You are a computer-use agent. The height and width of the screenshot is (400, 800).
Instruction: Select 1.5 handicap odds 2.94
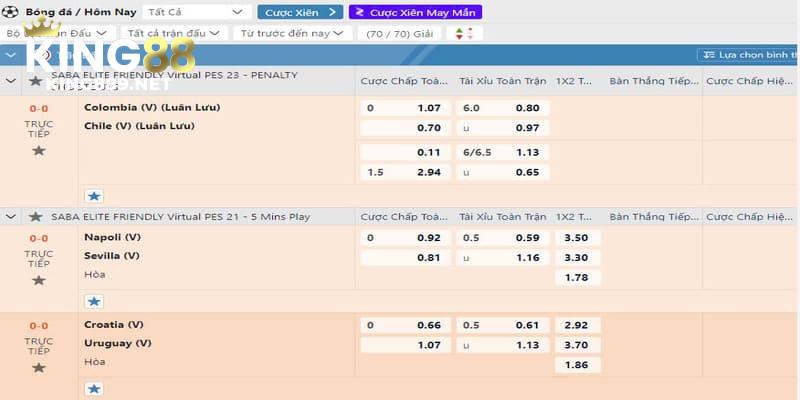[x=406, y=172]
